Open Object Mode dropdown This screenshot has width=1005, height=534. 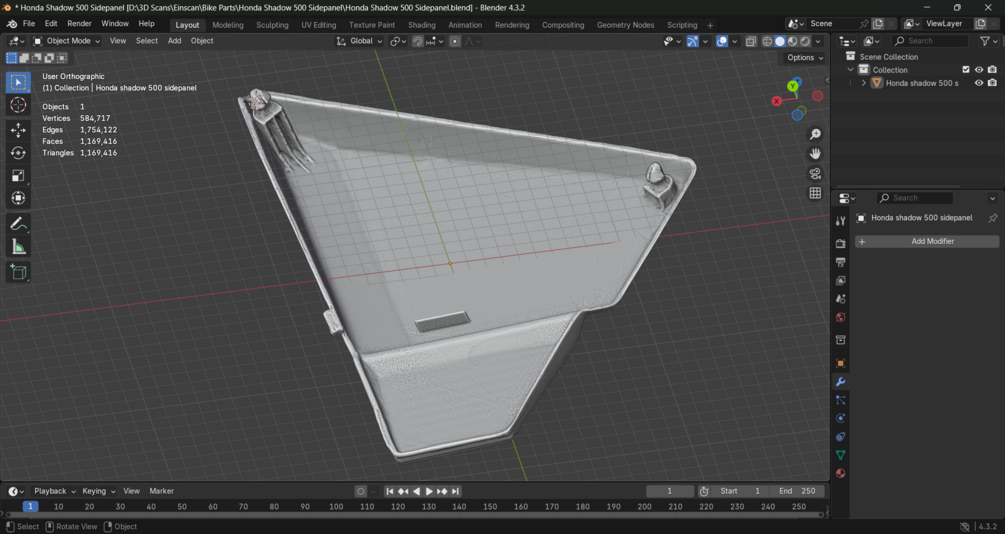click(67, 41)
